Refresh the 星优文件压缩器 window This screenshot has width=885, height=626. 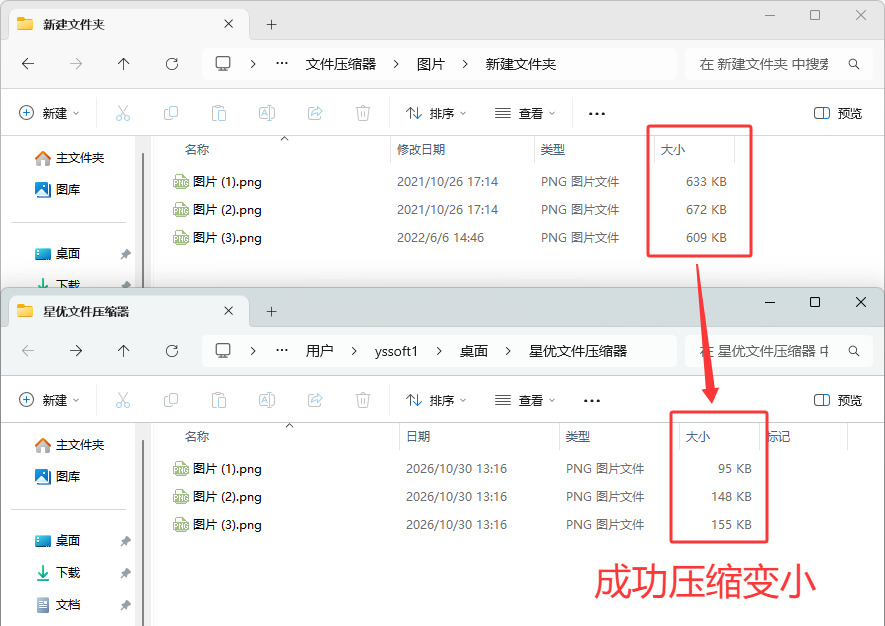click(172, 351)
